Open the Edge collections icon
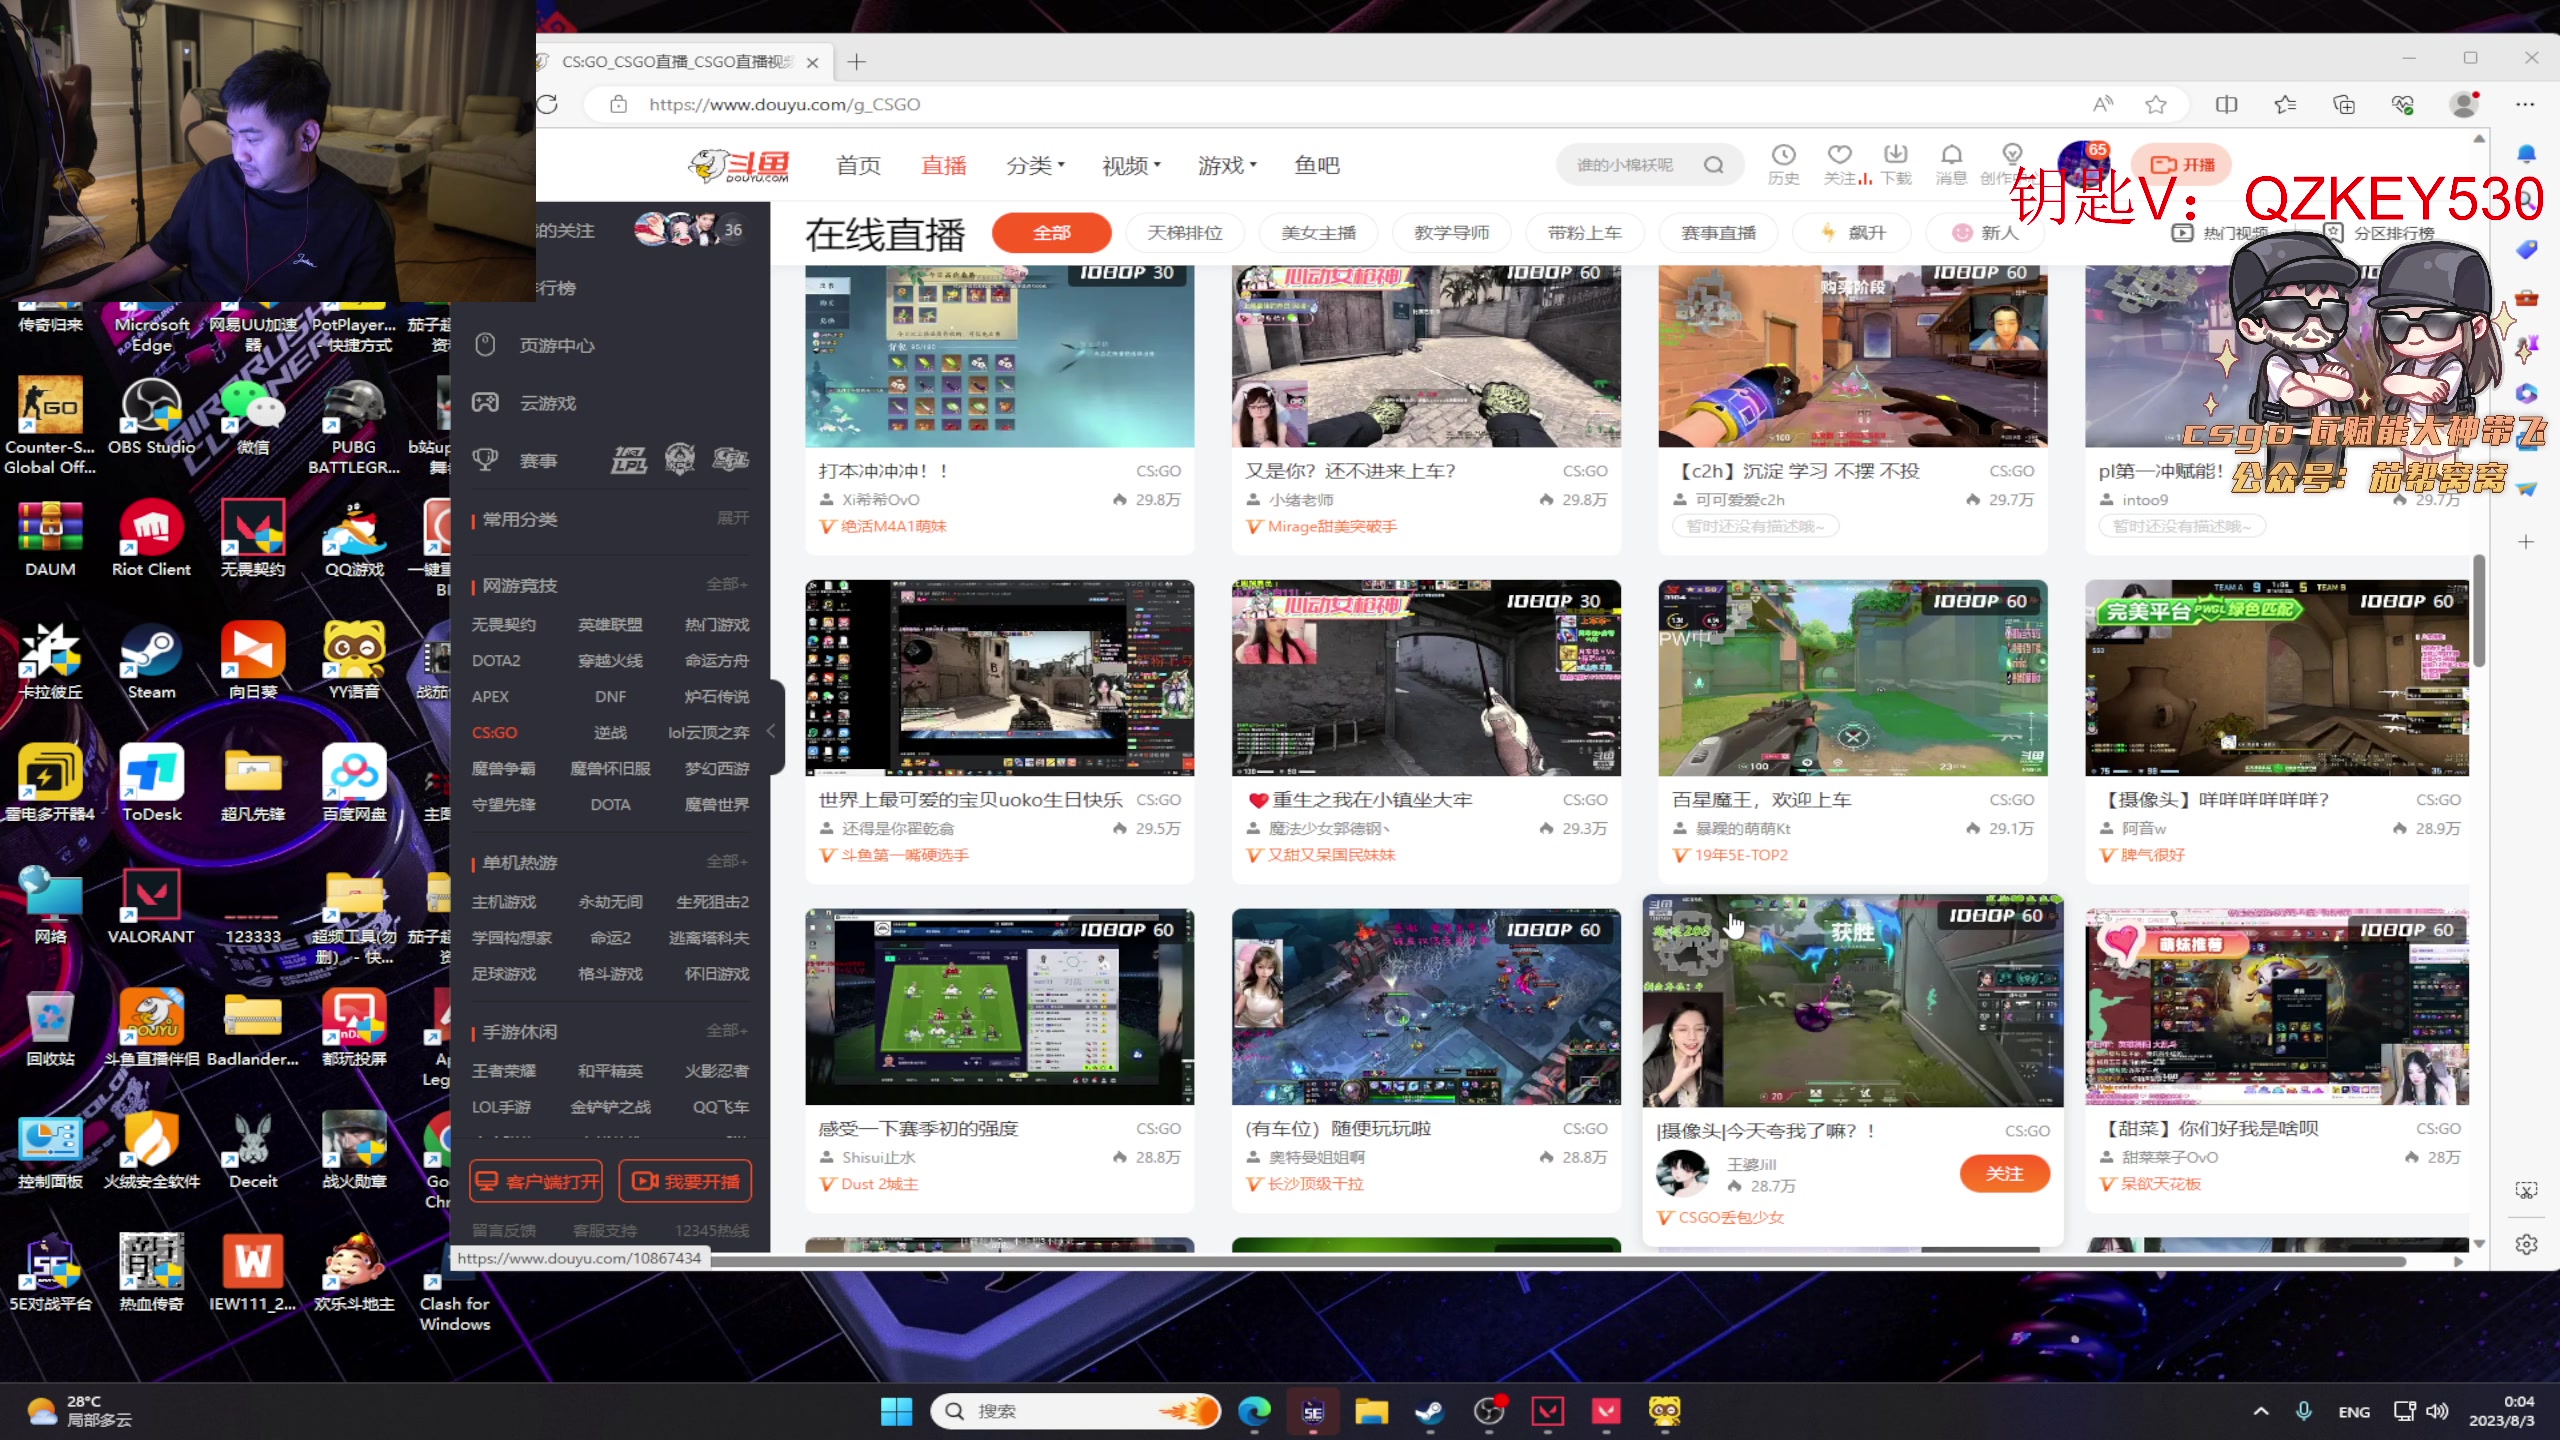This screenshot has width=2560, height=1440. pyautogui.click(x=2344, y=104)
